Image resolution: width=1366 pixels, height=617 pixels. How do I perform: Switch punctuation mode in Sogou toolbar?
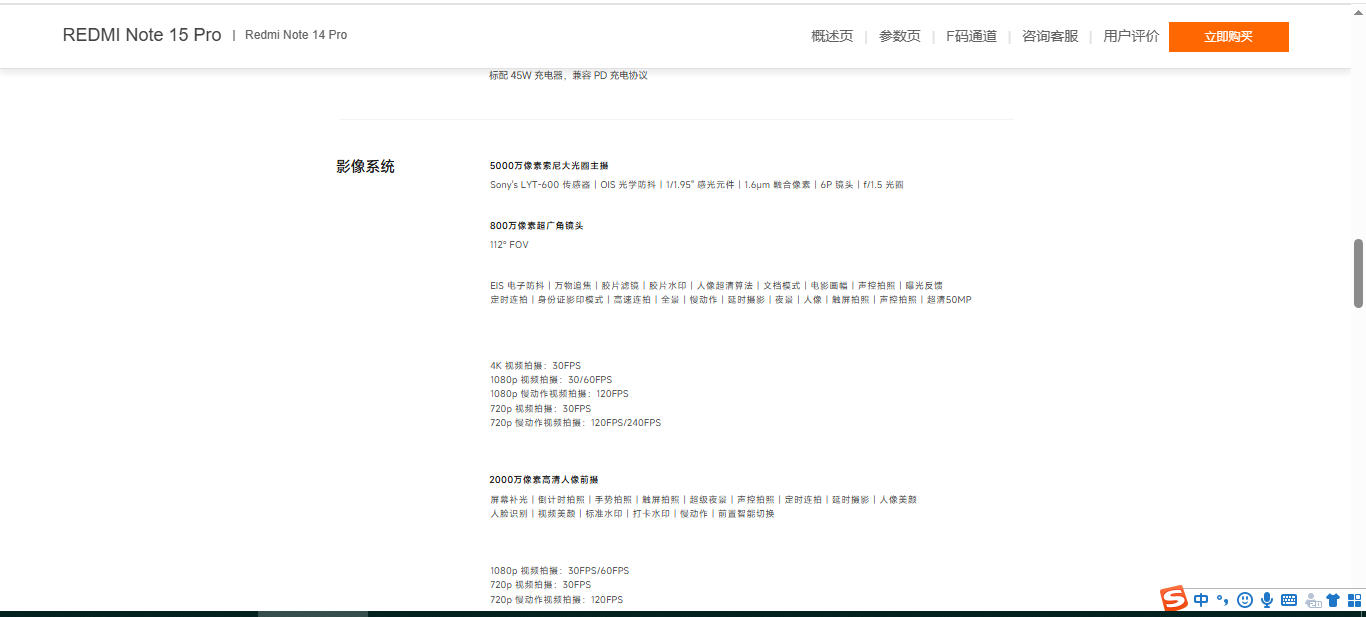(1222, 600)
